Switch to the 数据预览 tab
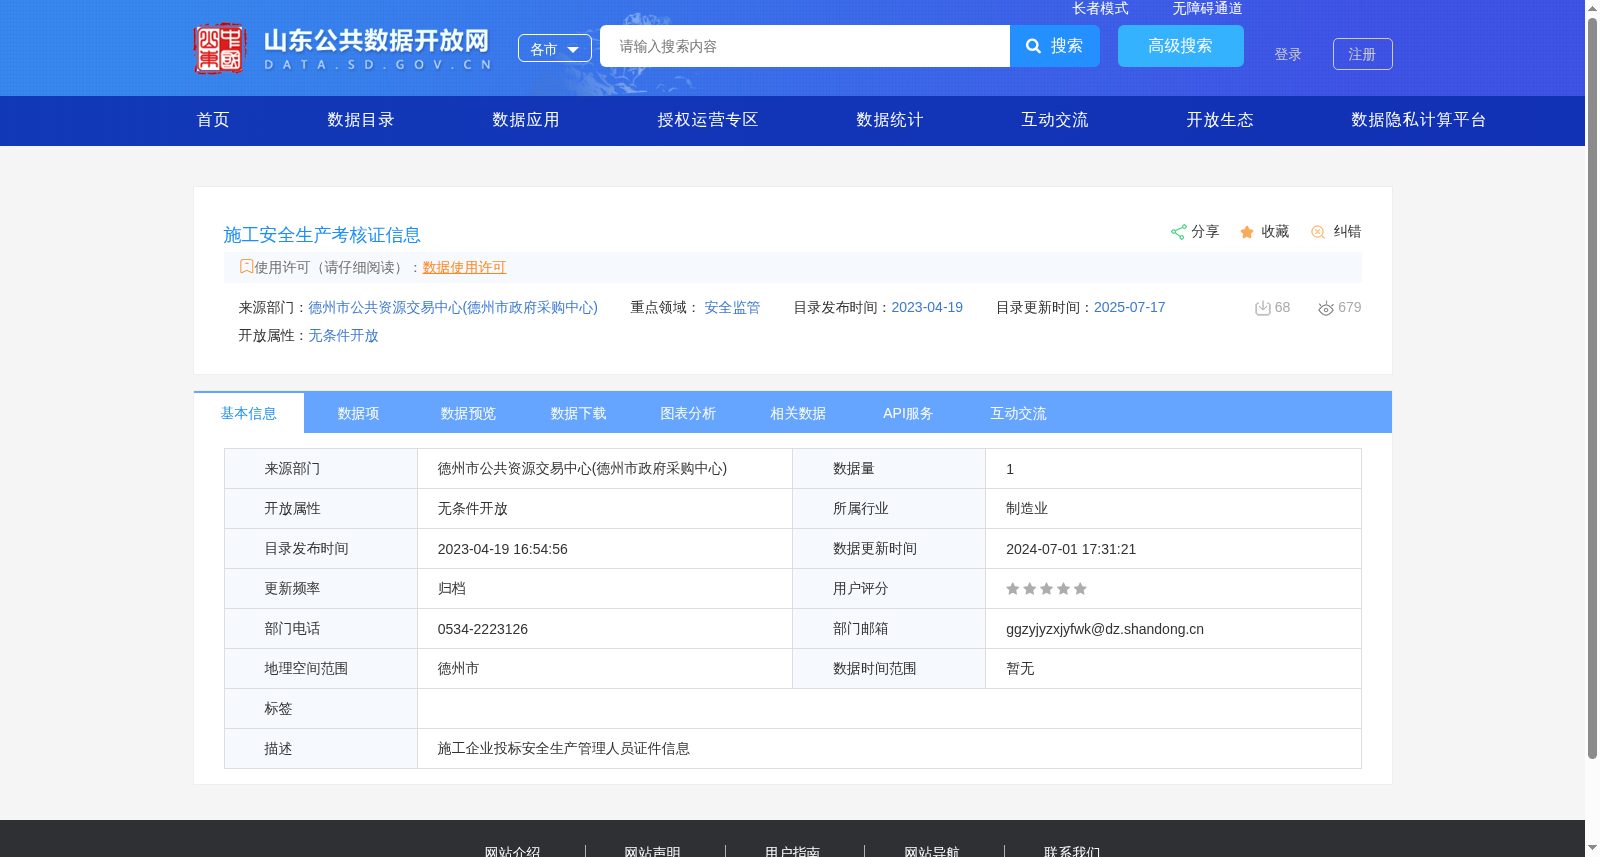Image resolution: width=1600 pixels, height=857 pixels. (x=469, y=413)
